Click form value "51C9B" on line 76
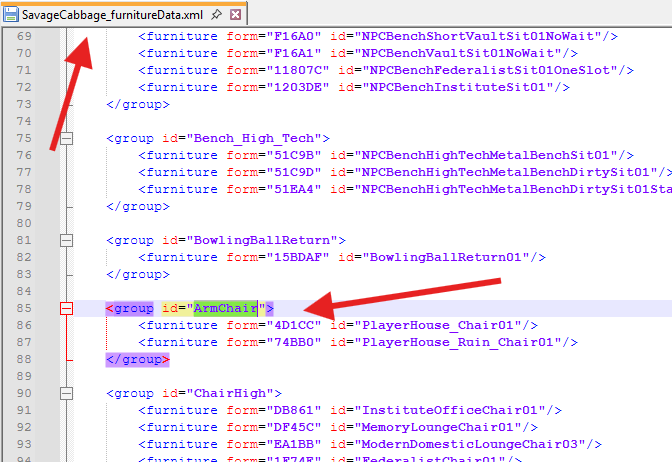The height and width of the screenshot is (462, 672). 294,155
